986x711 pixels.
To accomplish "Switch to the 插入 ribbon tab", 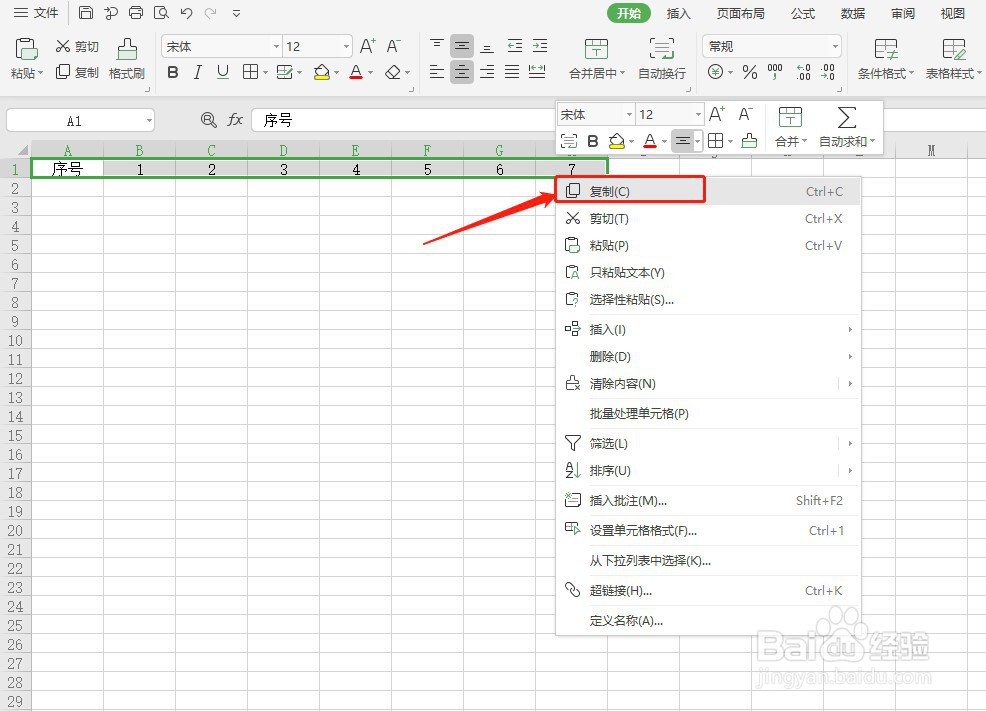I will pos(678,13).
